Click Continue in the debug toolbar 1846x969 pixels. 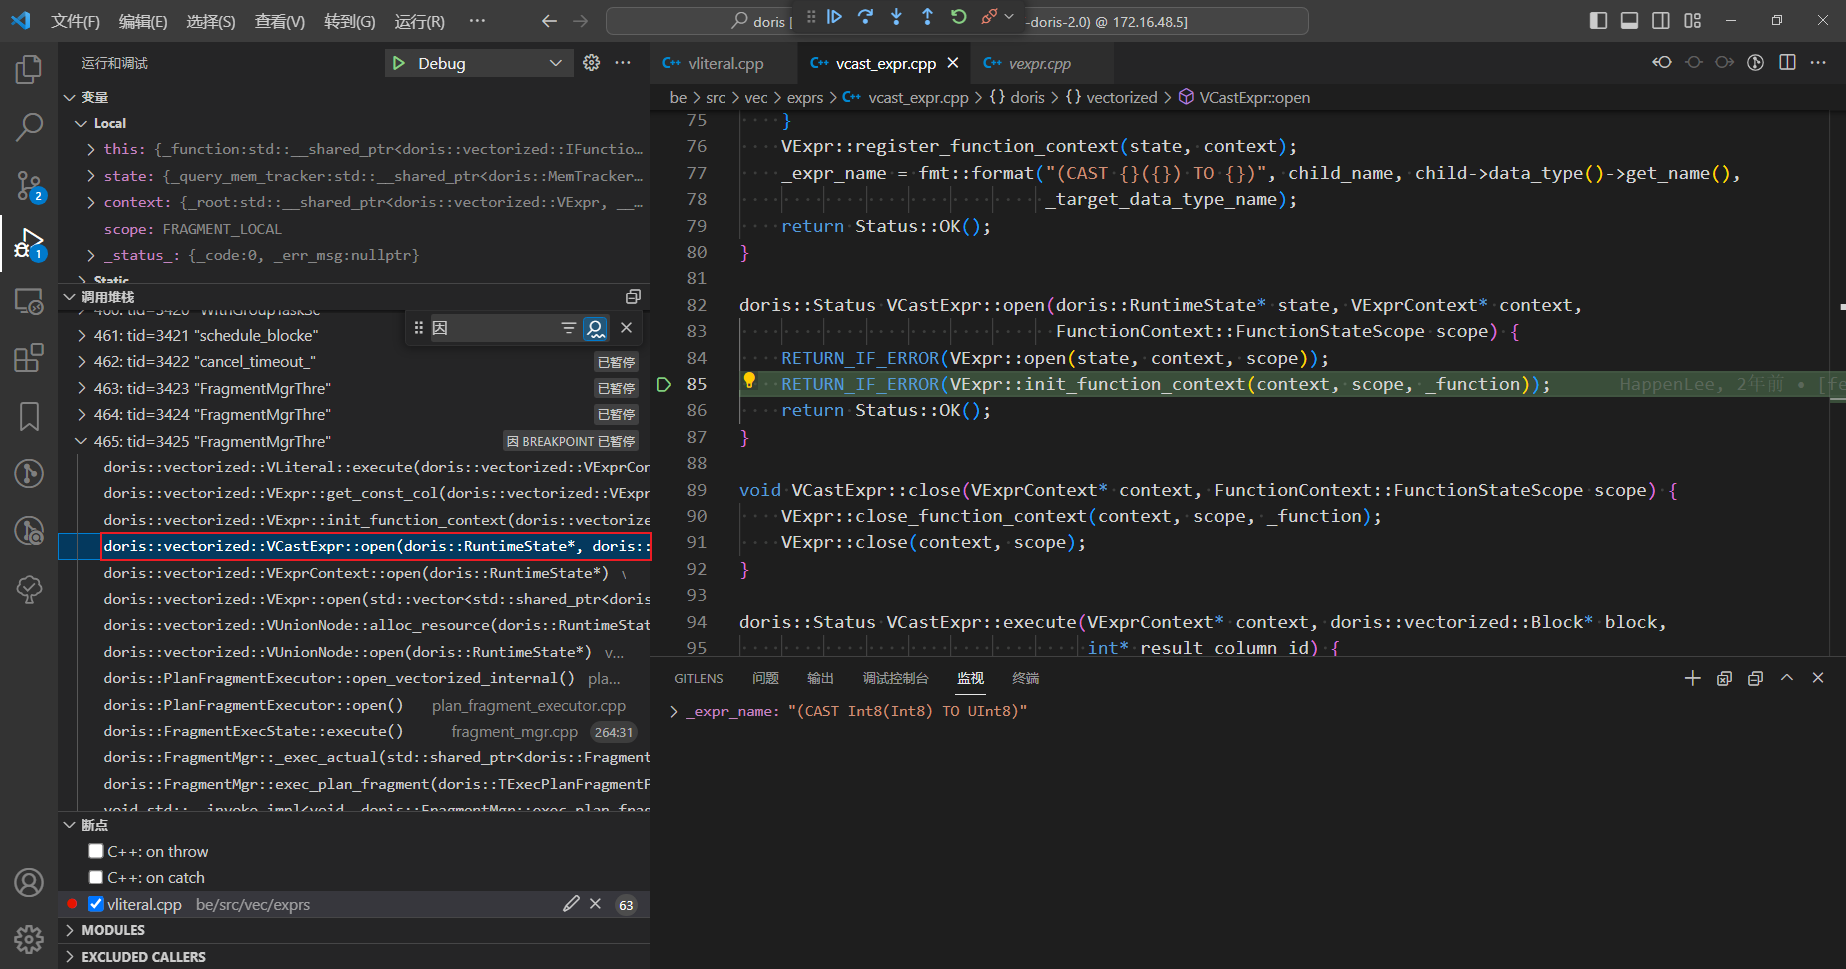click(834, 17)
